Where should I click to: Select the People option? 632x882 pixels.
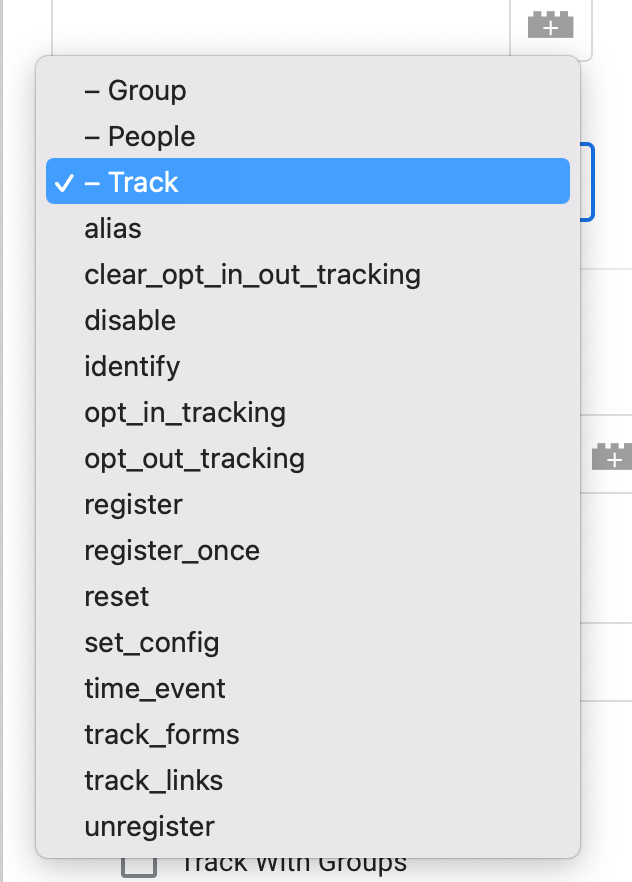click(x=140, y=137)
